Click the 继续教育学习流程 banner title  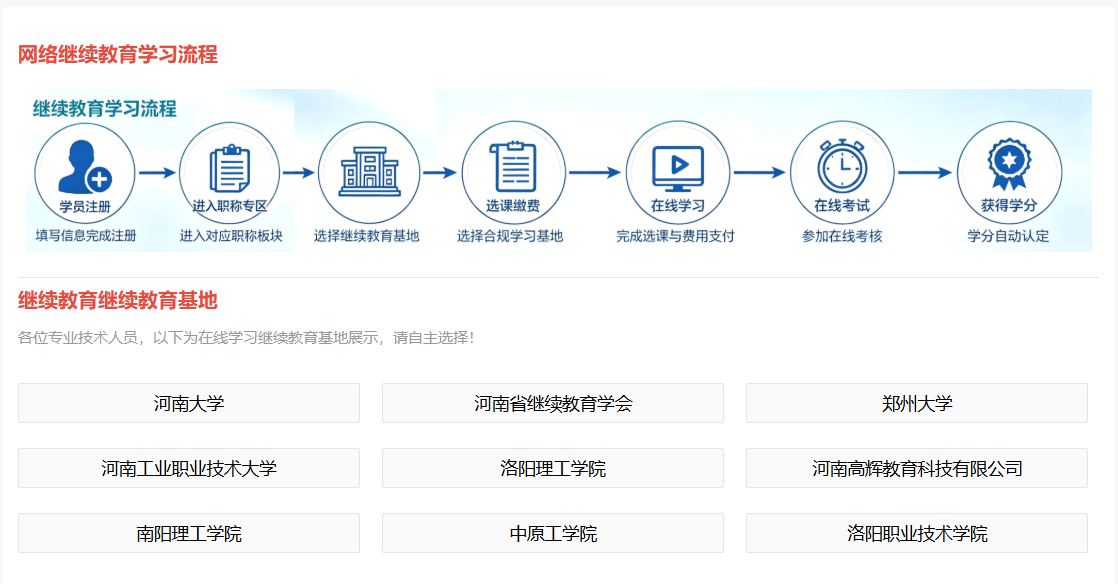pos(105,108)
